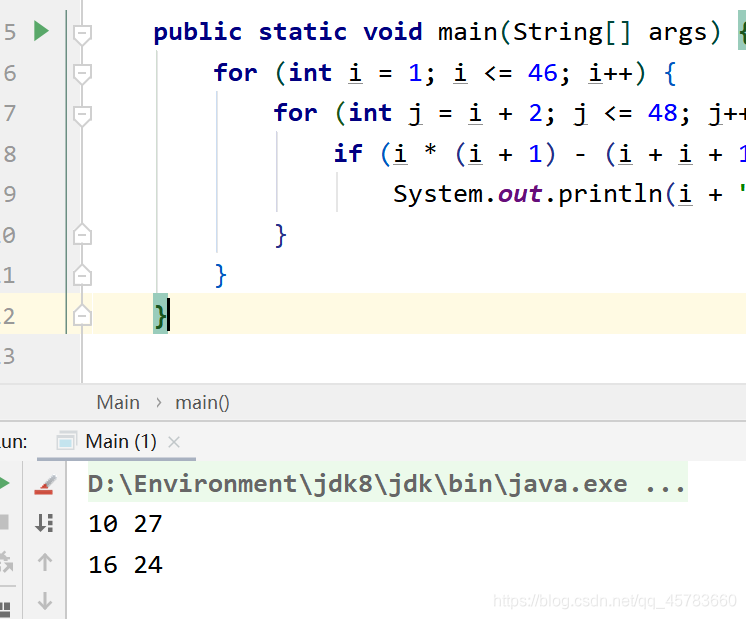The height and width of the screenshot is (619, 746).
Task: Click the println call on line 9
Action: coord(610,194)
